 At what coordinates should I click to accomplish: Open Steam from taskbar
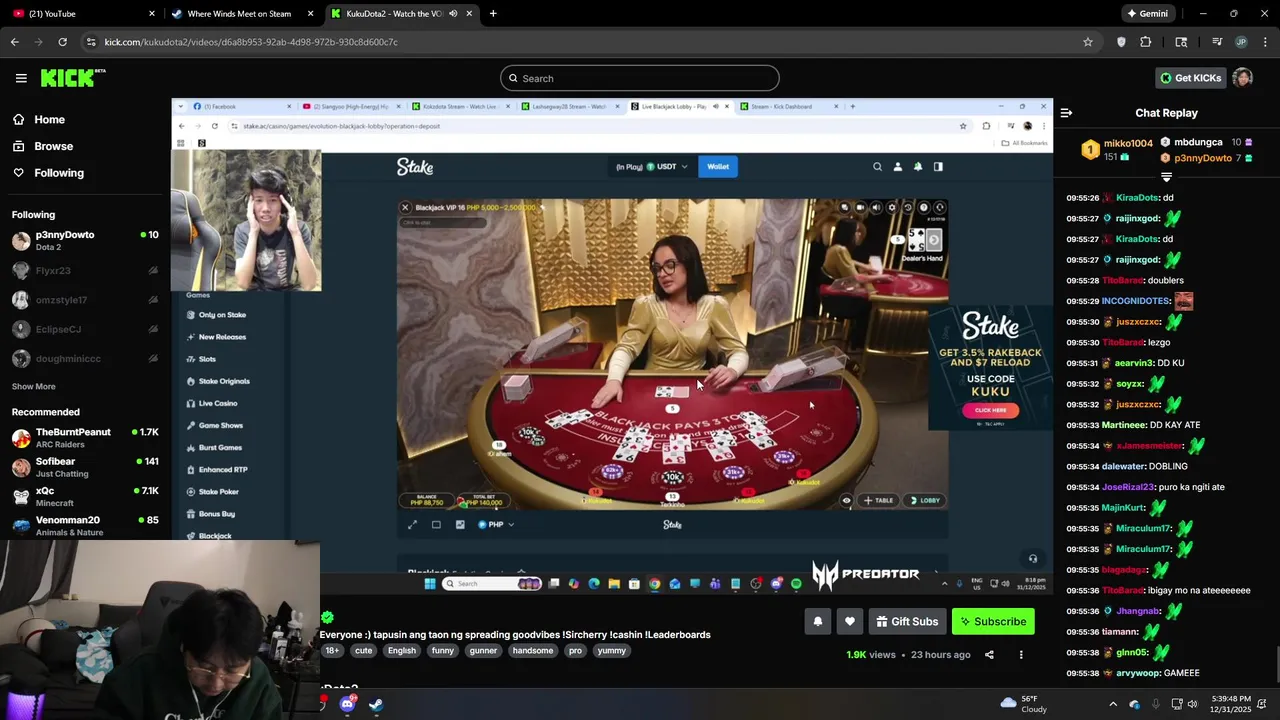[376, 704]
